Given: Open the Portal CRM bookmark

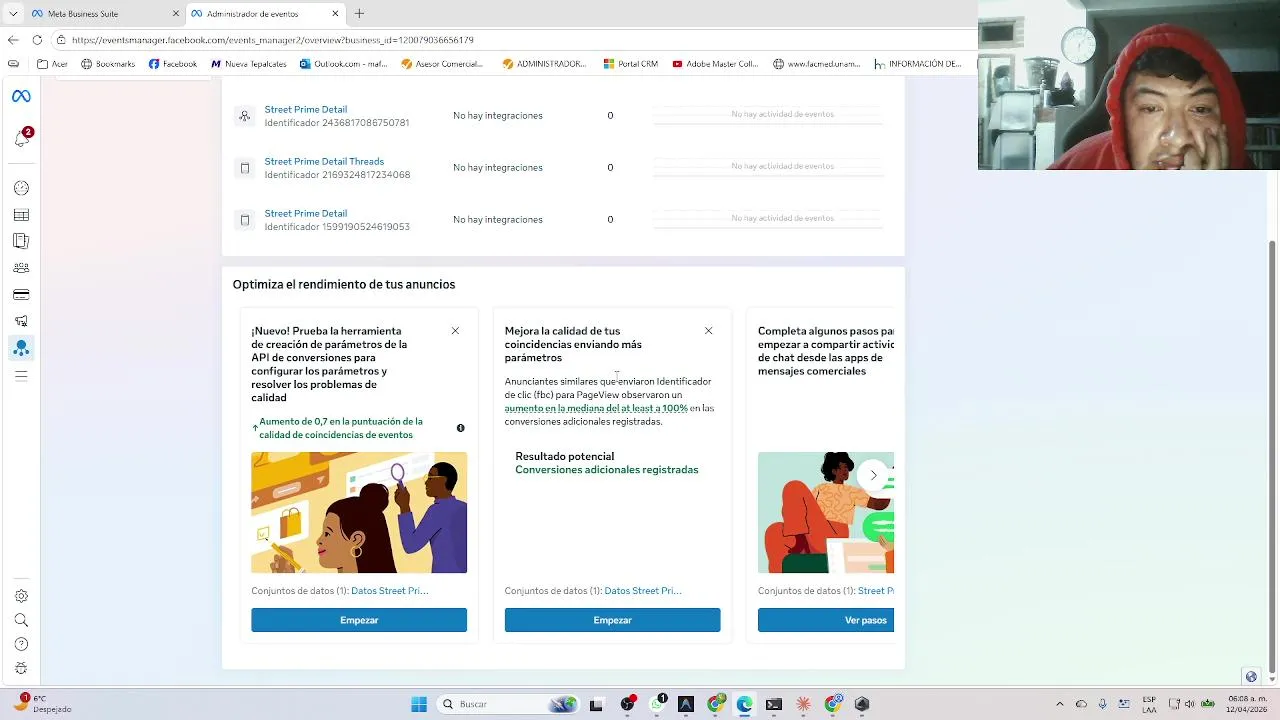Looking at the screenshot, I should [631, 64].
